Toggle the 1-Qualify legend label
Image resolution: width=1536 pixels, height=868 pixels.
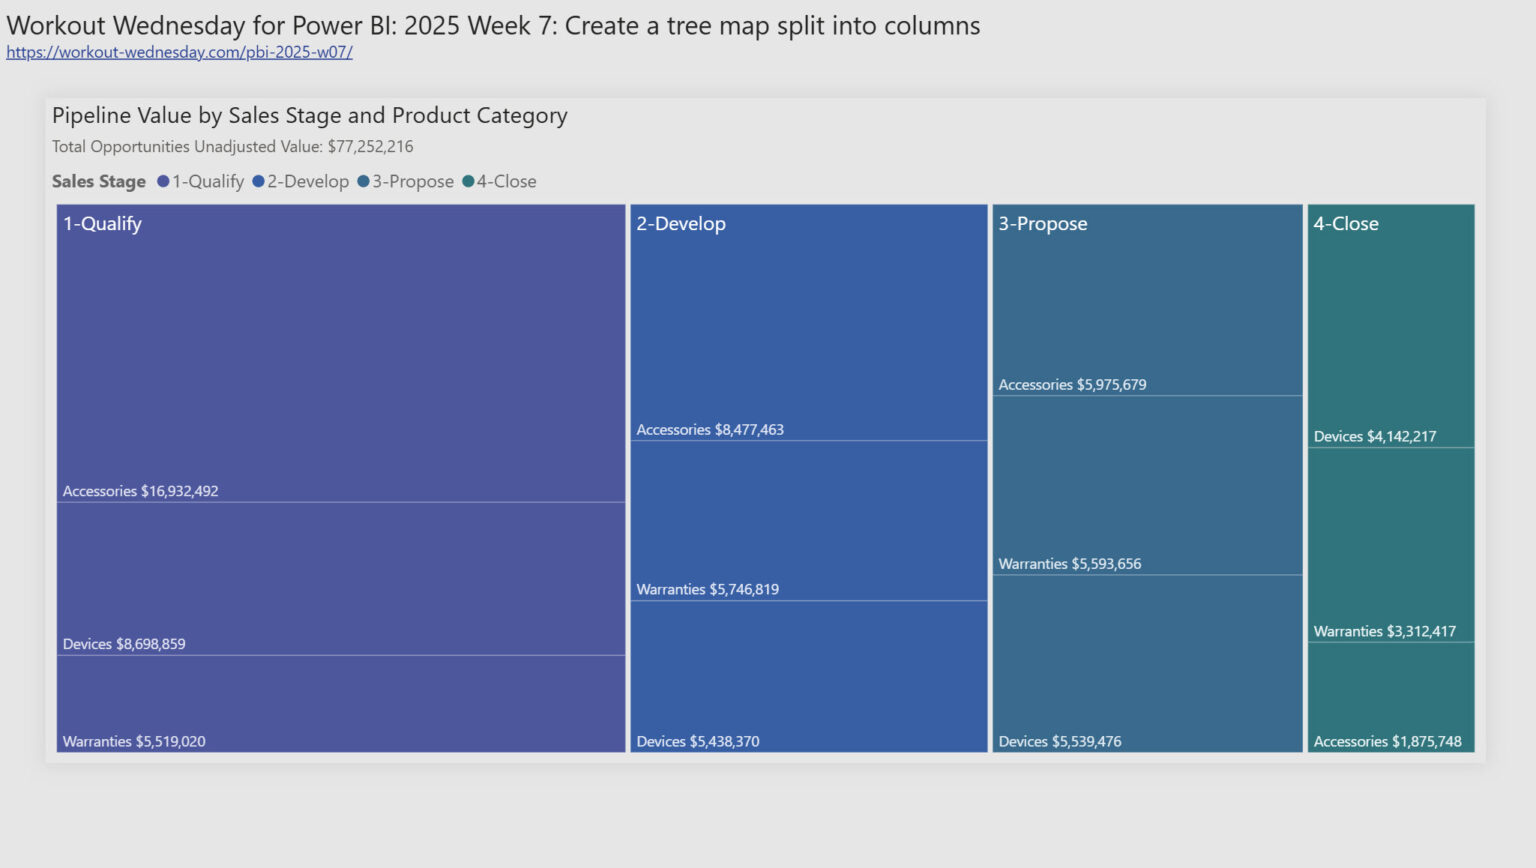207,181
